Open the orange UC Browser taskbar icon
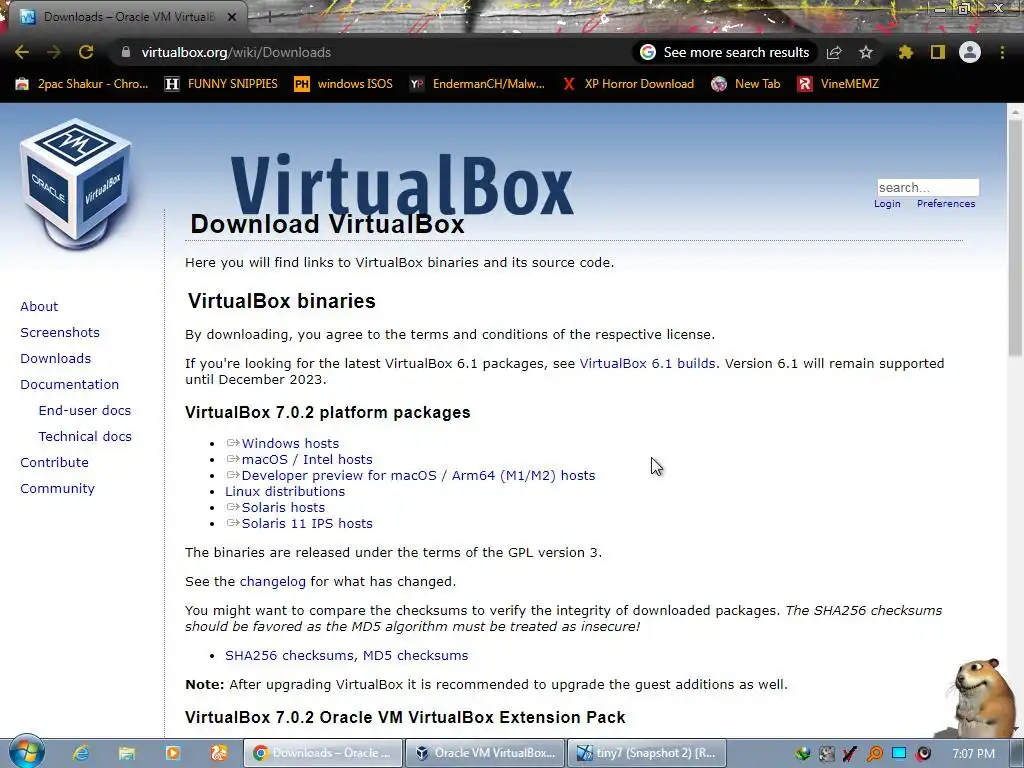The width and height of the screenshot is (1024, 768). click(x=219, y=753)
